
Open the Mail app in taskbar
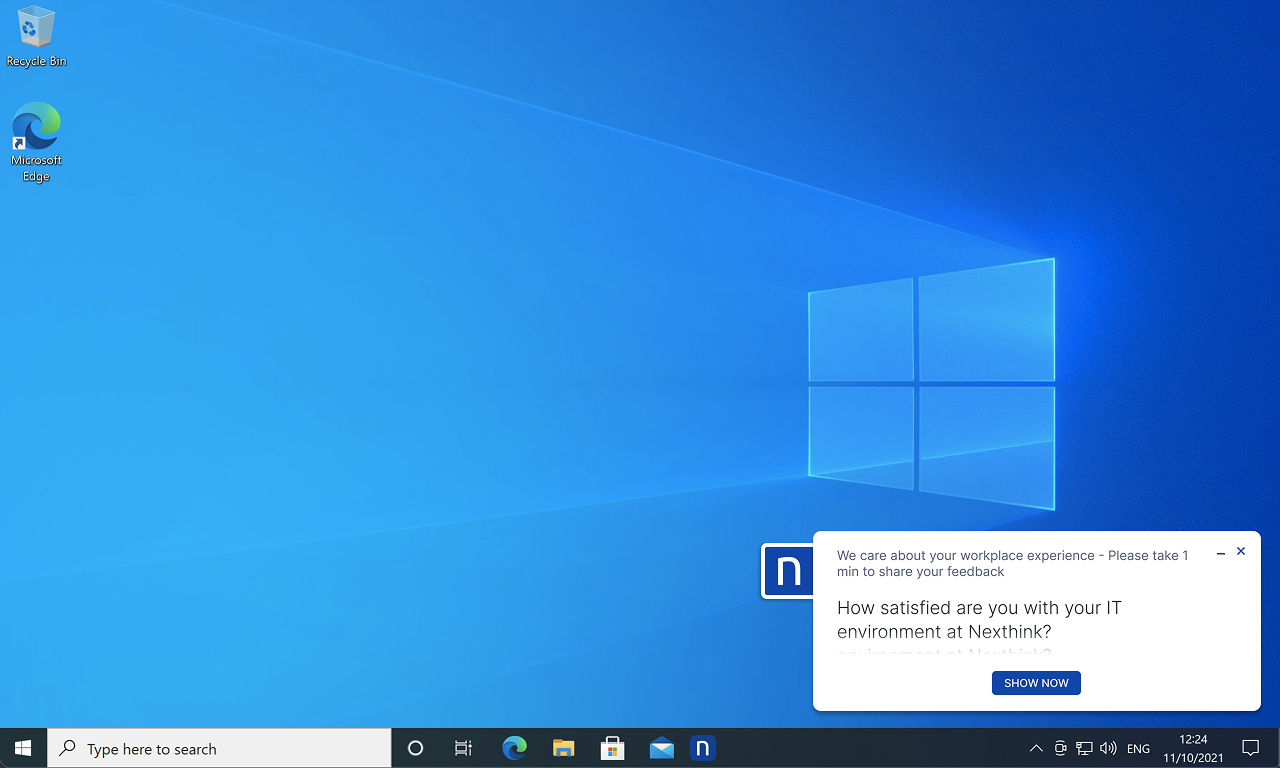click(x=661, y=748)
